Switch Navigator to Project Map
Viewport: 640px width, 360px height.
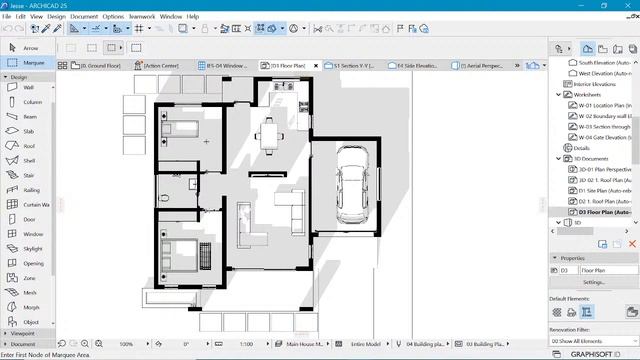click(x=587, y=49)
